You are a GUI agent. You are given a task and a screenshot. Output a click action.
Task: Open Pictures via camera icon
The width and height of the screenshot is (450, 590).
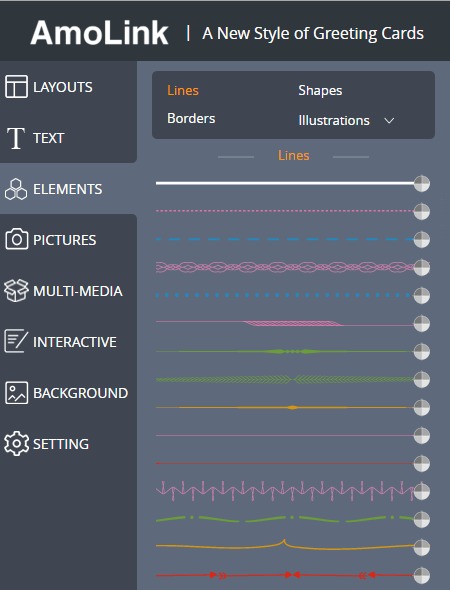coord(16,239)
